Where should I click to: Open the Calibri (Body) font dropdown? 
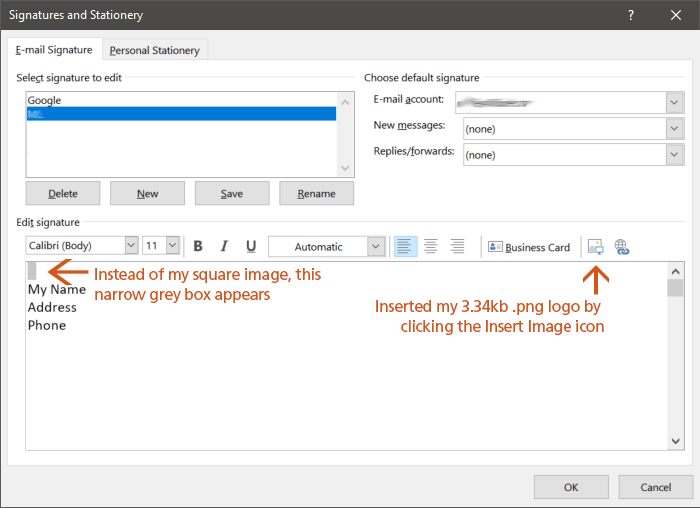tap(131, 245)
